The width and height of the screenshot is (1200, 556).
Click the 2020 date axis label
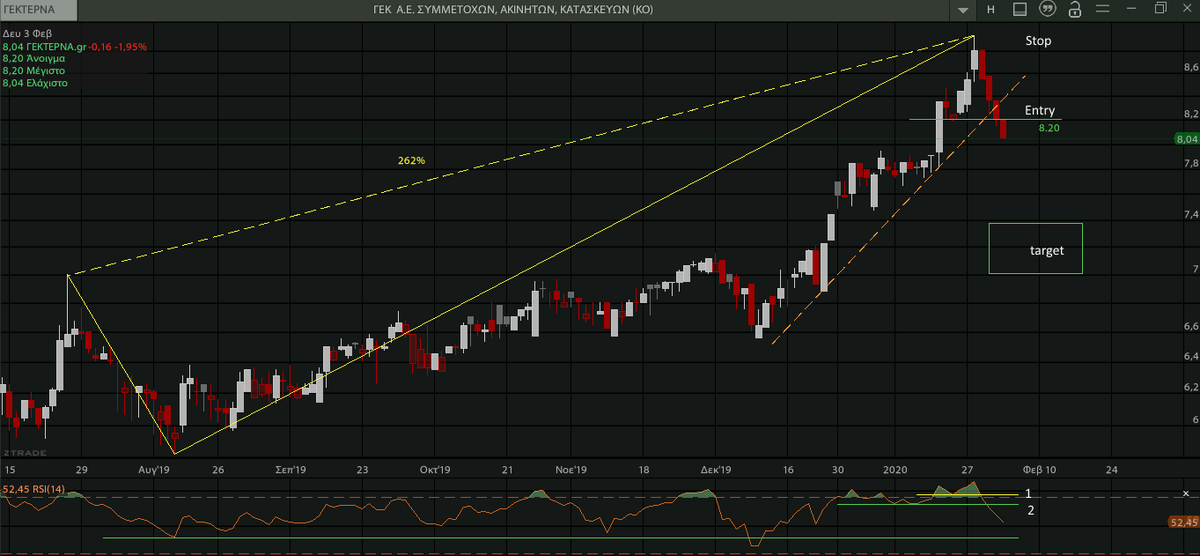point(895,469)
